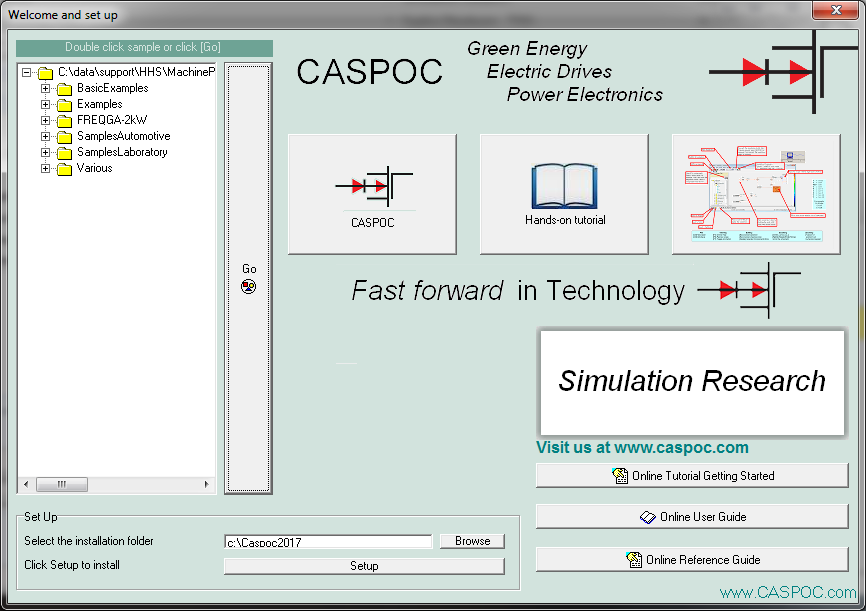Expand the SamplesAutomotive folder
The image size is (866, 611).
45,136
